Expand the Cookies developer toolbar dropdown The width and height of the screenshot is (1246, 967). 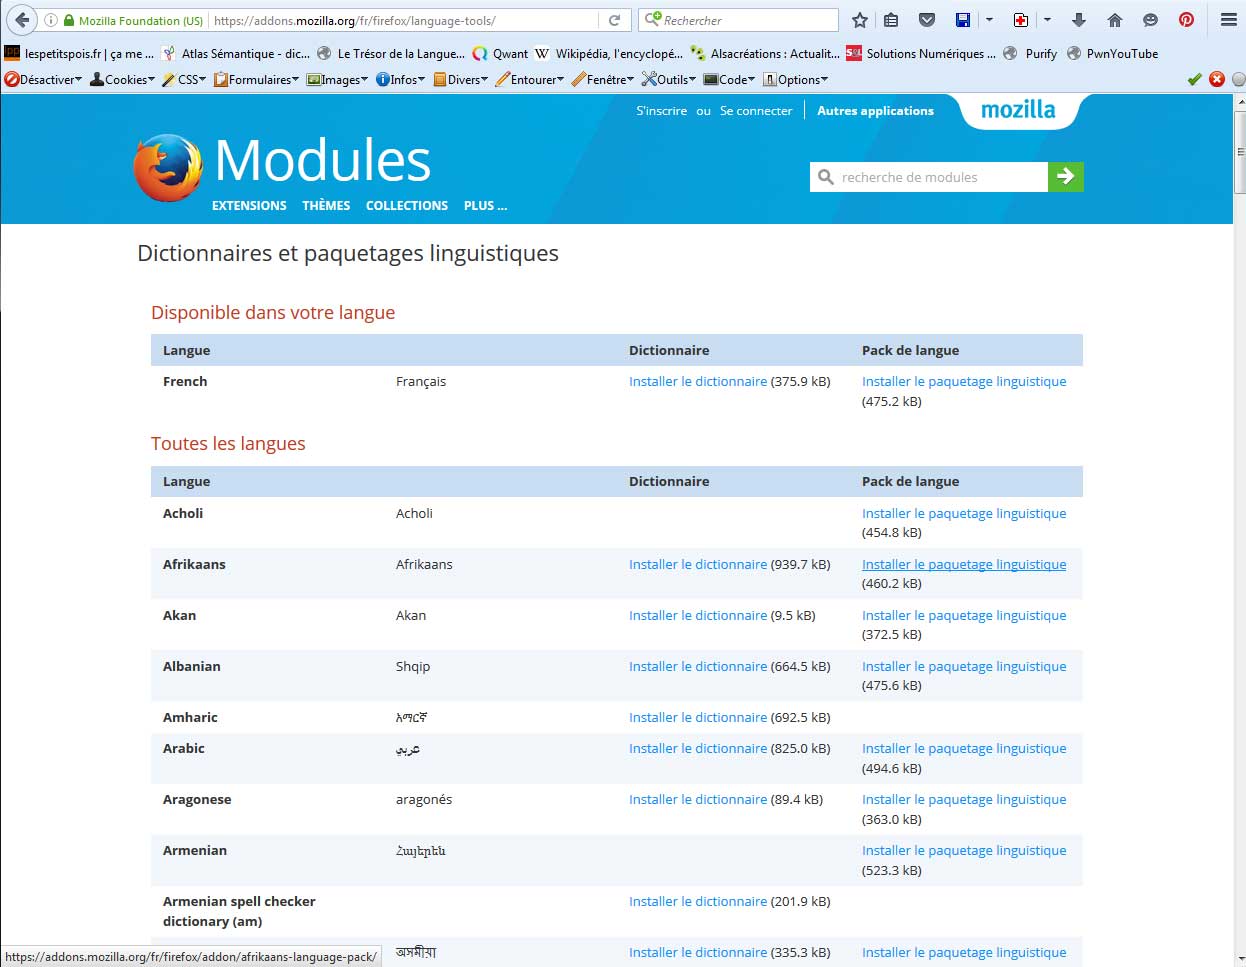pyautogui.click(x=123, y=80)
